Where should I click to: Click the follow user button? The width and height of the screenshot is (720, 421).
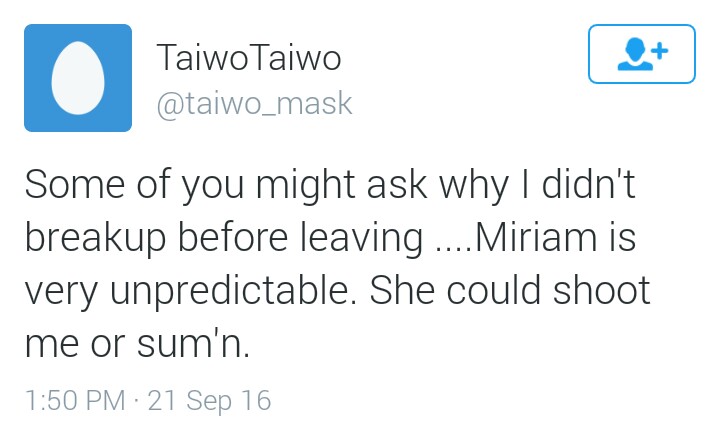641,54
